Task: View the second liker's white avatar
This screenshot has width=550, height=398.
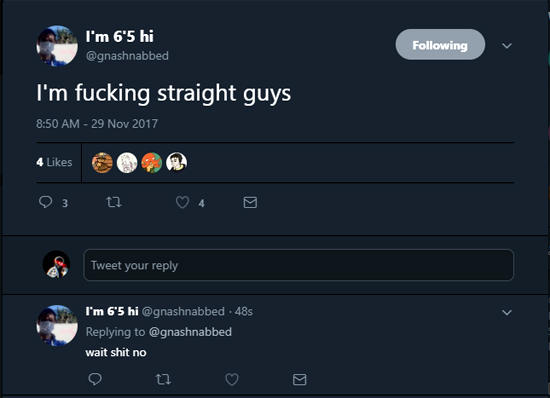Action: [x=127, y=163]
